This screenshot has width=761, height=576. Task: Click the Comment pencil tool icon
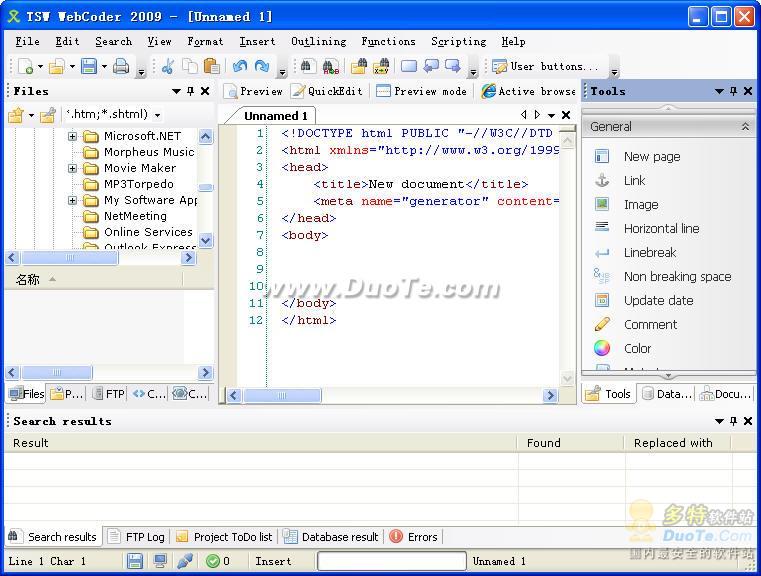click(x=602, y=324)
